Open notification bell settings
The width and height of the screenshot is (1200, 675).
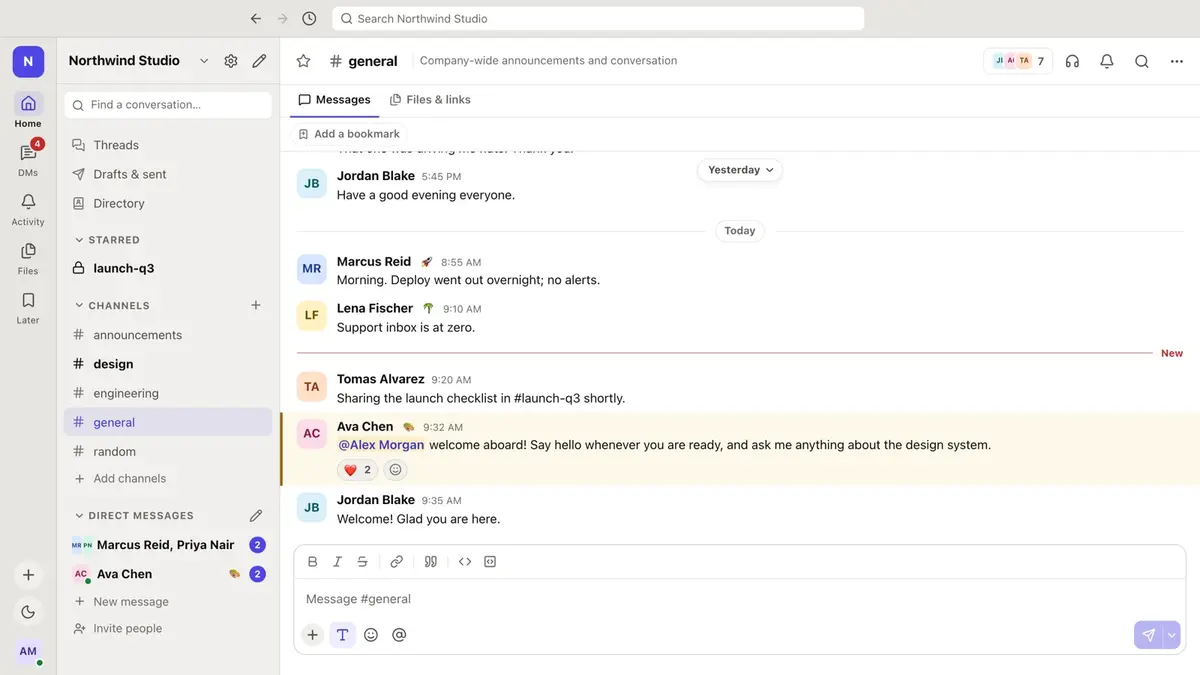coord(1107,61)
